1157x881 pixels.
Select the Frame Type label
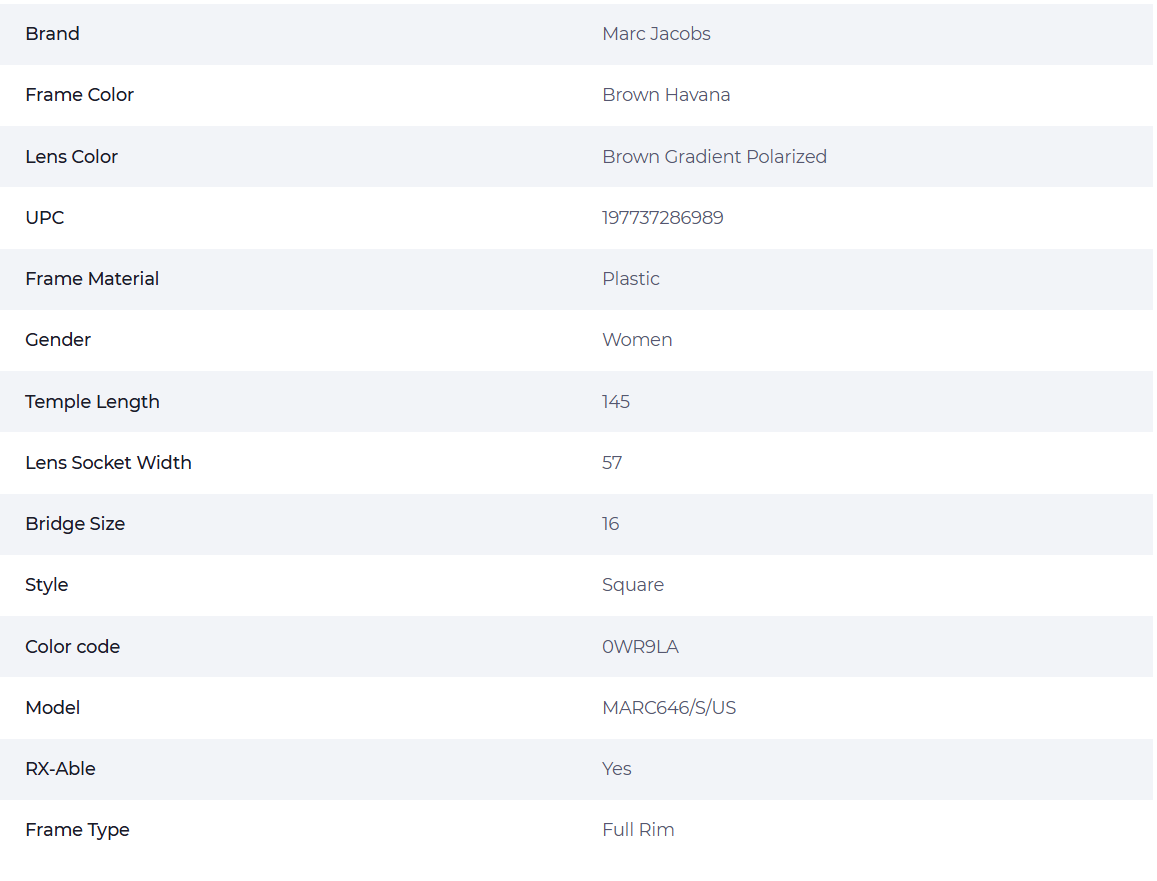pyautogui.click(x=77, y=830)
